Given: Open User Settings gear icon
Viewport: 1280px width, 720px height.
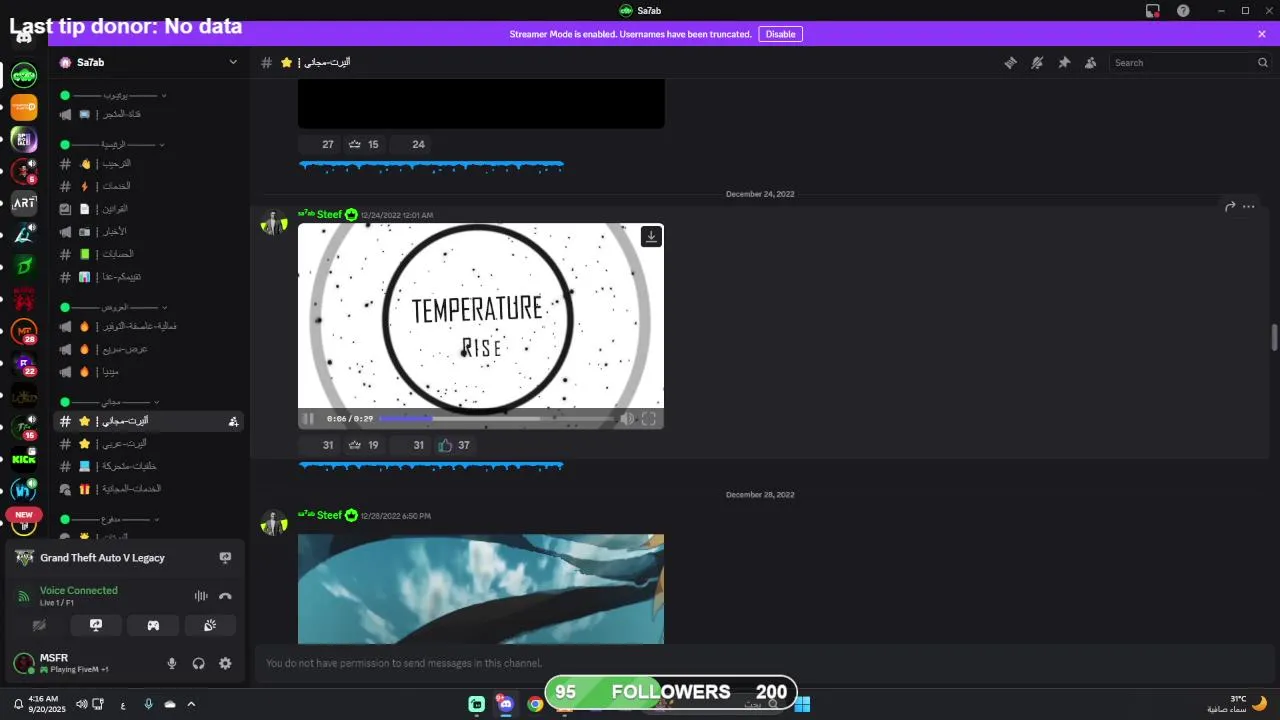Looking at the screenshot, I should pyautogui.click(x=225, y=663).
